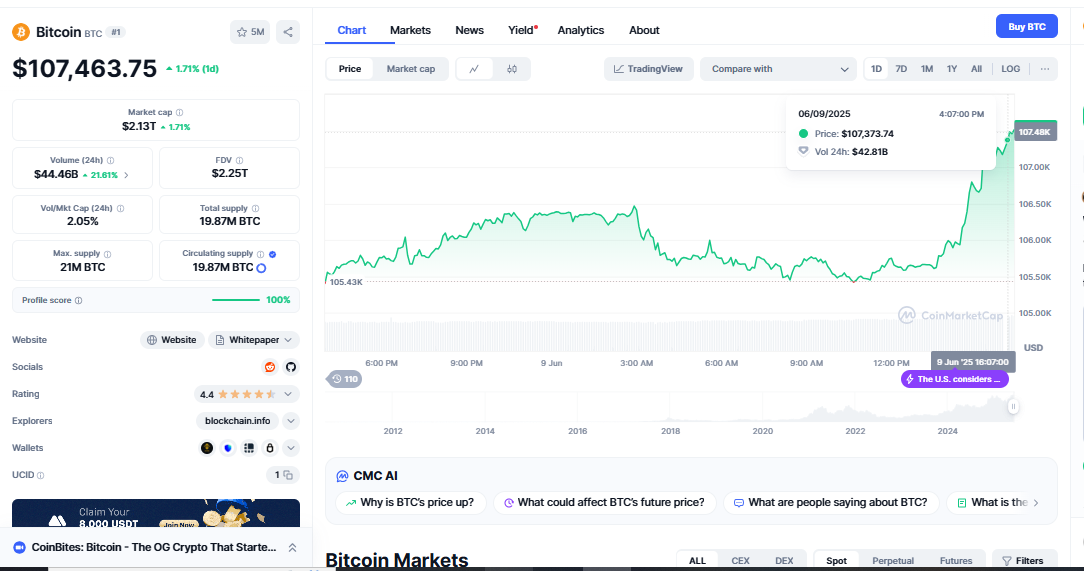Click the Bitcoin logo icon
1084x571 pixels.
click(x=21, y=32)
